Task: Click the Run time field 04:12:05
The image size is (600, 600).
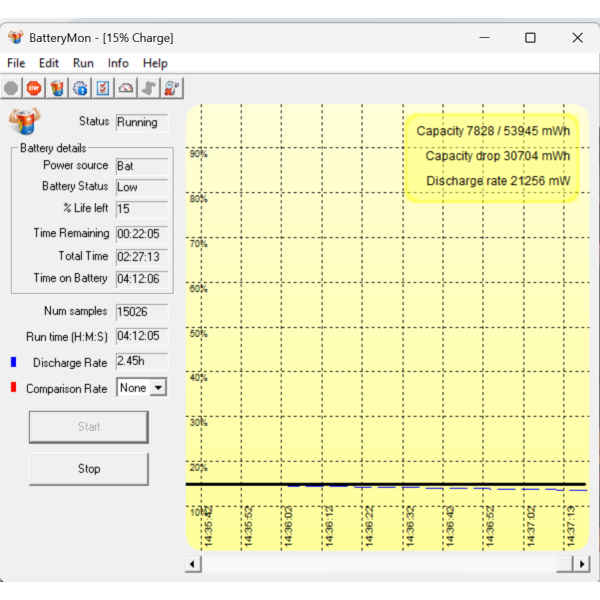Action: tap(142, 336)
